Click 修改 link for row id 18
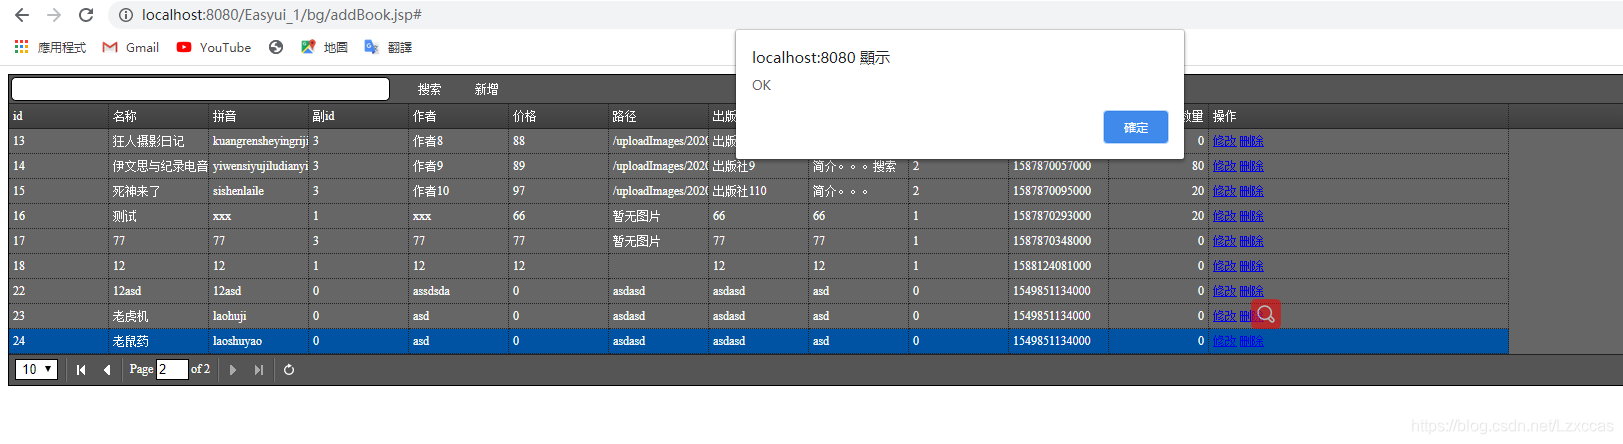The width and height of the screenshot is (1623, 444). click(1224, 266)
